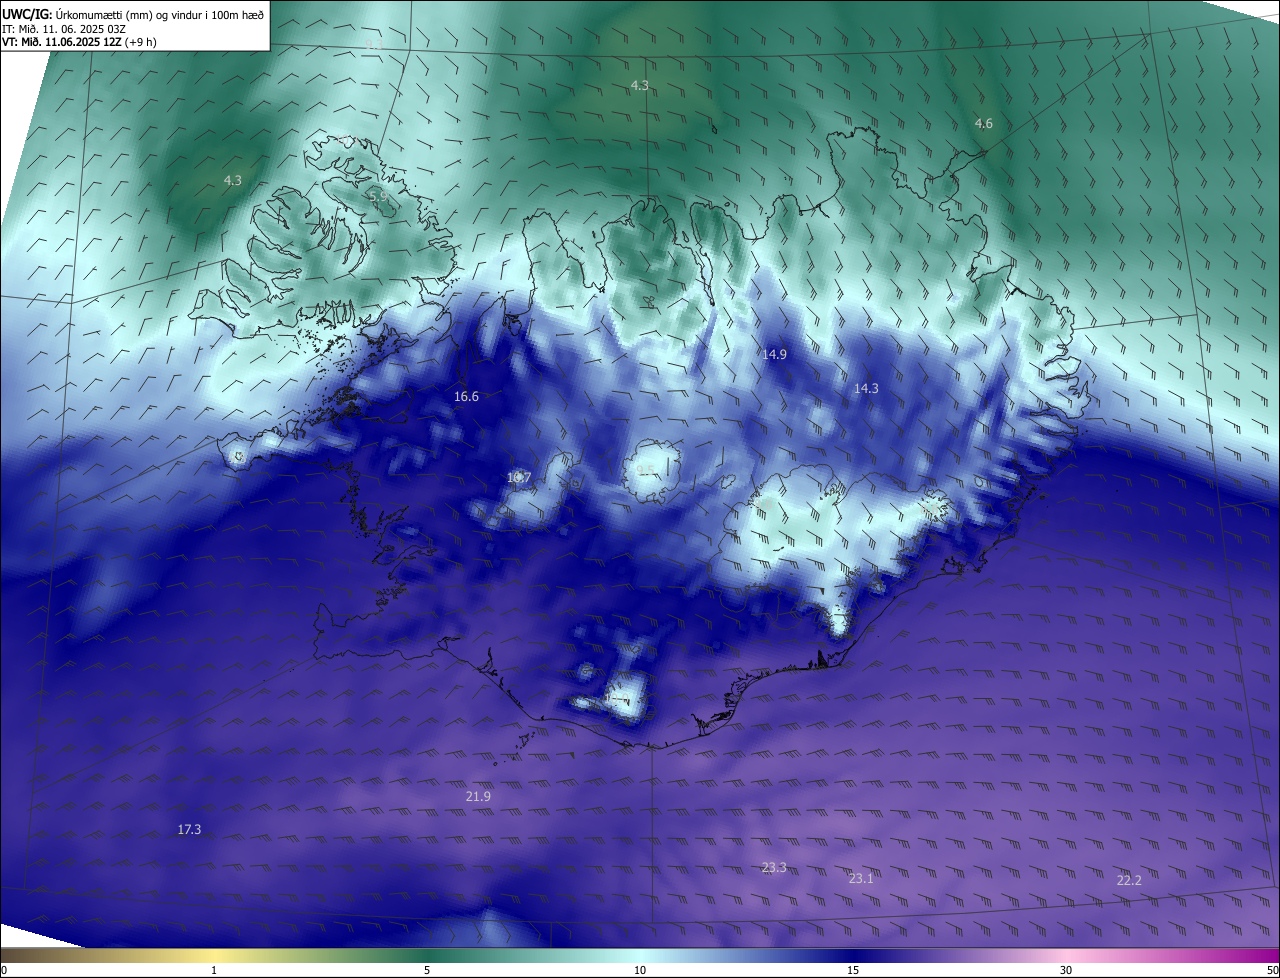Click the 15 tick on the color scale
The width and height of the screenshot is (1280, 978).
pos(853,971)
